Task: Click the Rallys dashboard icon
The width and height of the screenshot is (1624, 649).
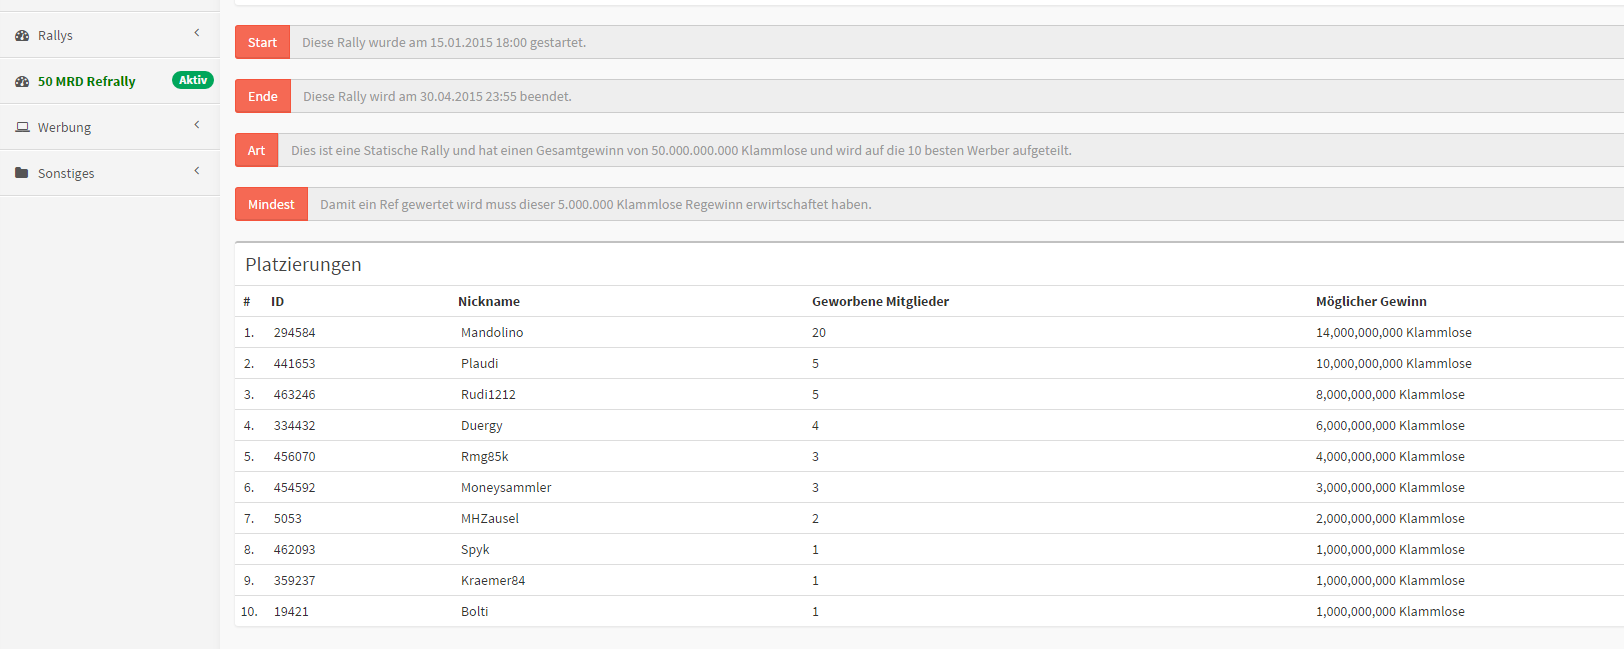Action: point(22,35)
